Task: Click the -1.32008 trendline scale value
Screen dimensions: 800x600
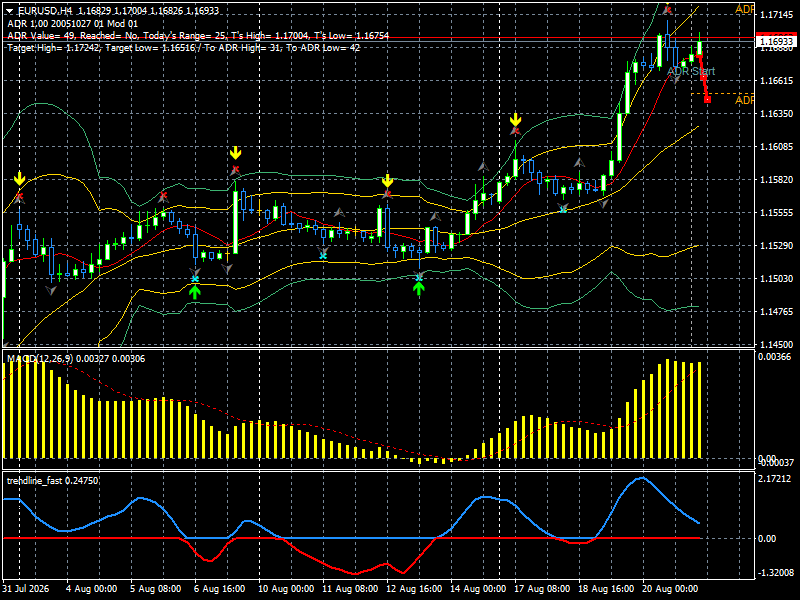Action: point(776,572)
